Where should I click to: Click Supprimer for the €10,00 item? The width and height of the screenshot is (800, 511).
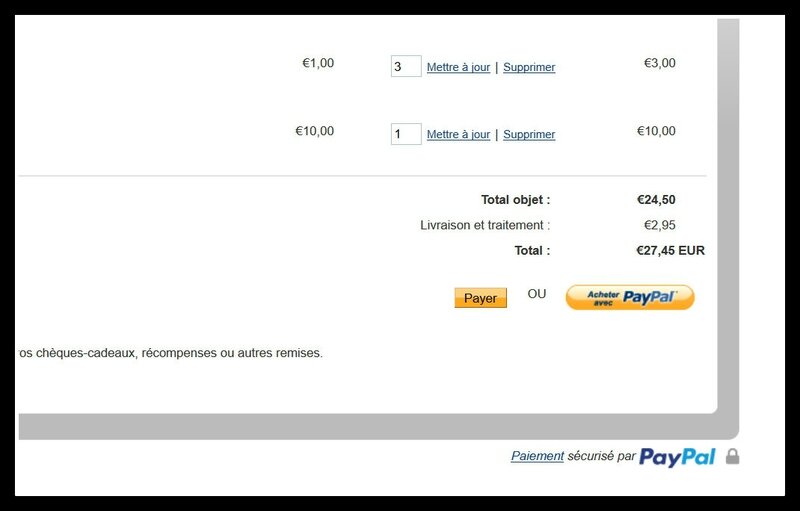click(x=529, y=134)
